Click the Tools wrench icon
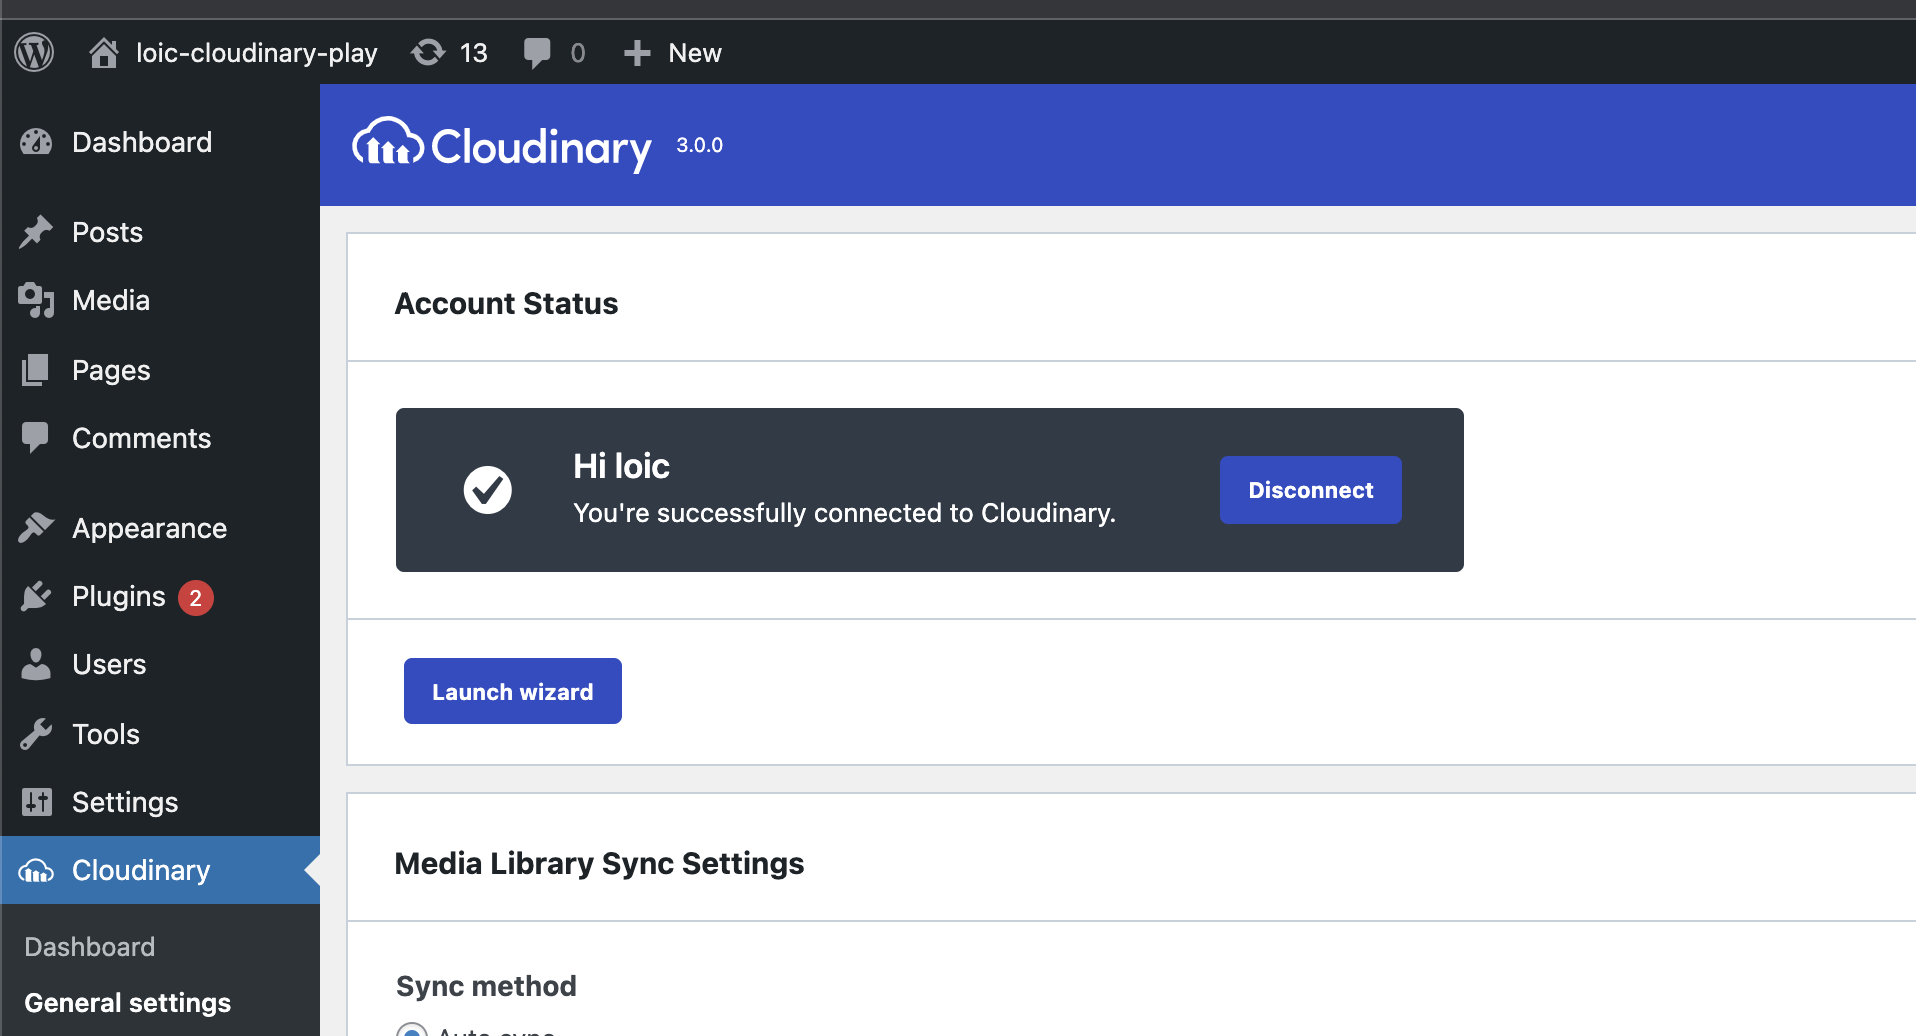 click(x=36, y=734)
